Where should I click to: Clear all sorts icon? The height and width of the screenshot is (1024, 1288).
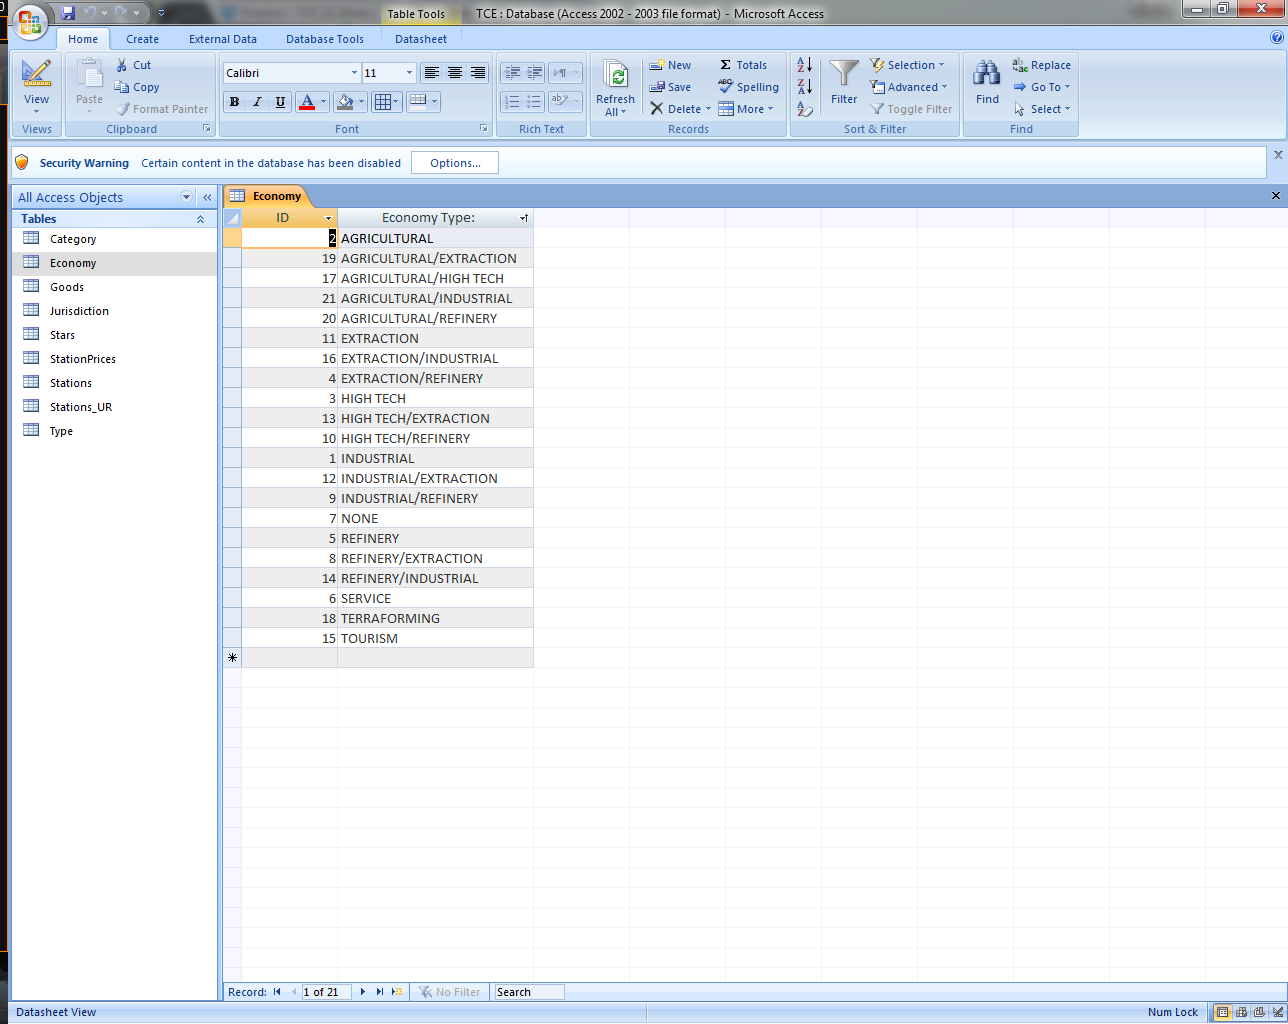tap(804, 109)
